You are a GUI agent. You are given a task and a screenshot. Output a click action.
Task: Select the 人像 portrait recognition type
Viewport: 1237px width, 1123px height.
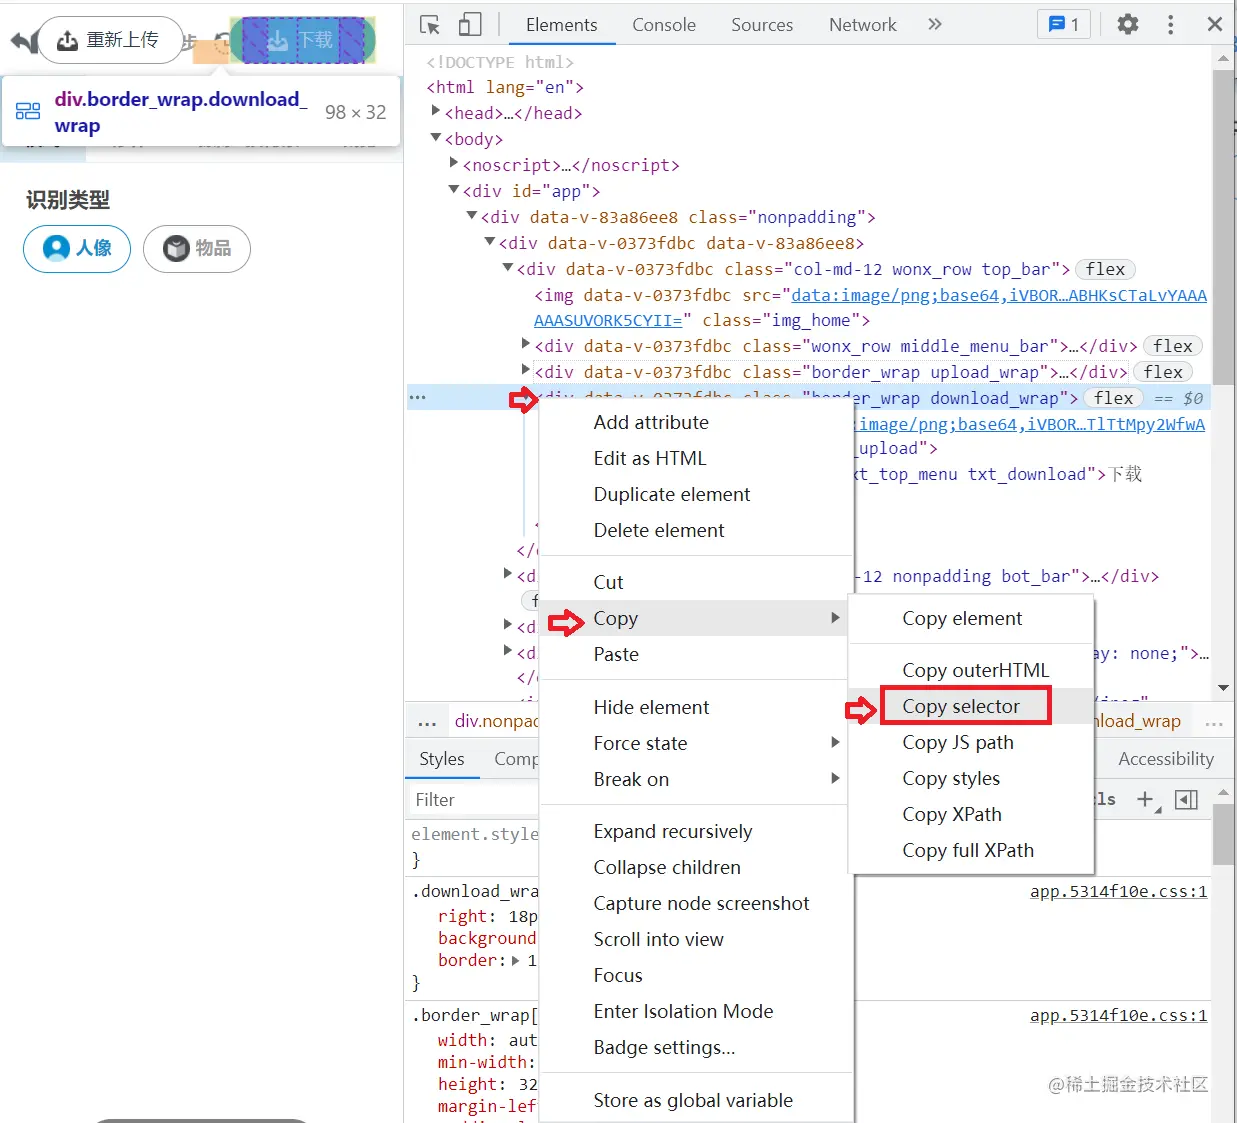(77, 248)
